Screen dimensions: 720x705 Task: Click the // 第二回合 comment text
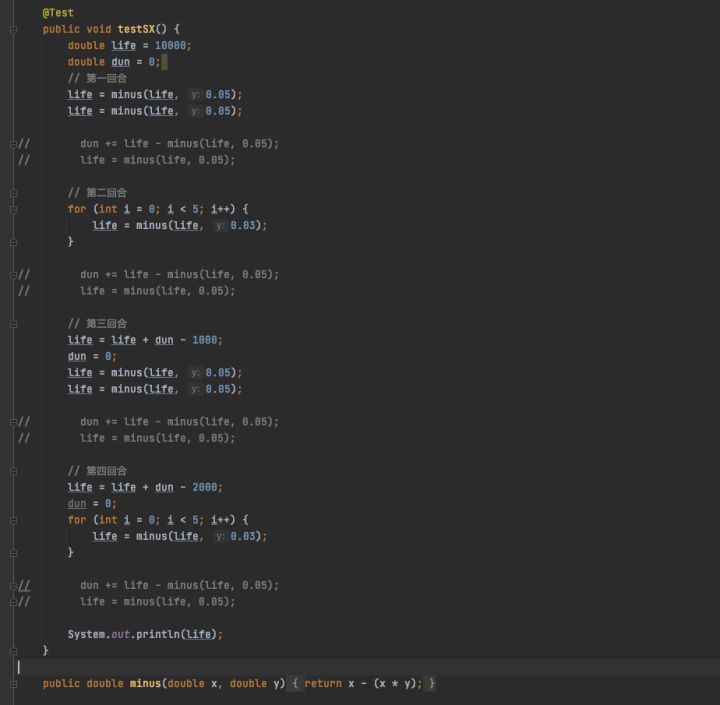(x=97, y=193)
